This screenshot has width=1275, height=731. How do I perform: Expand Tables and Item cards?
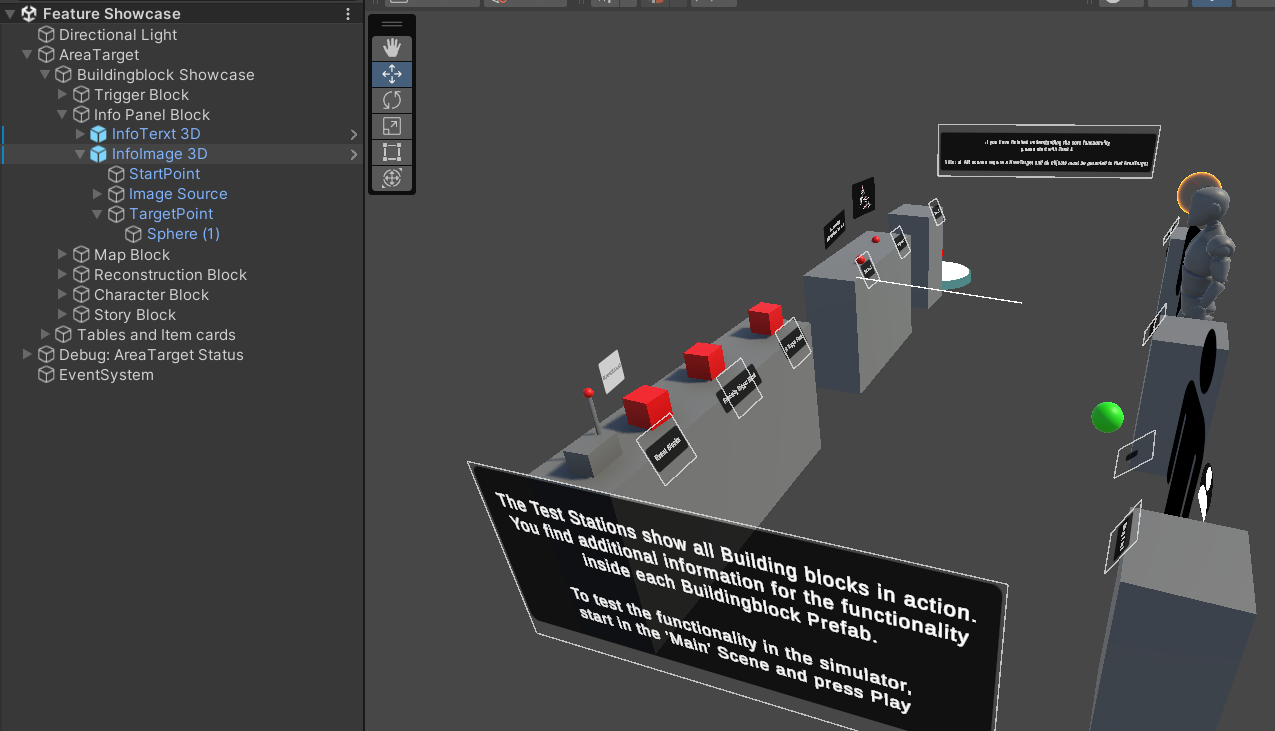tap(46, 335)
